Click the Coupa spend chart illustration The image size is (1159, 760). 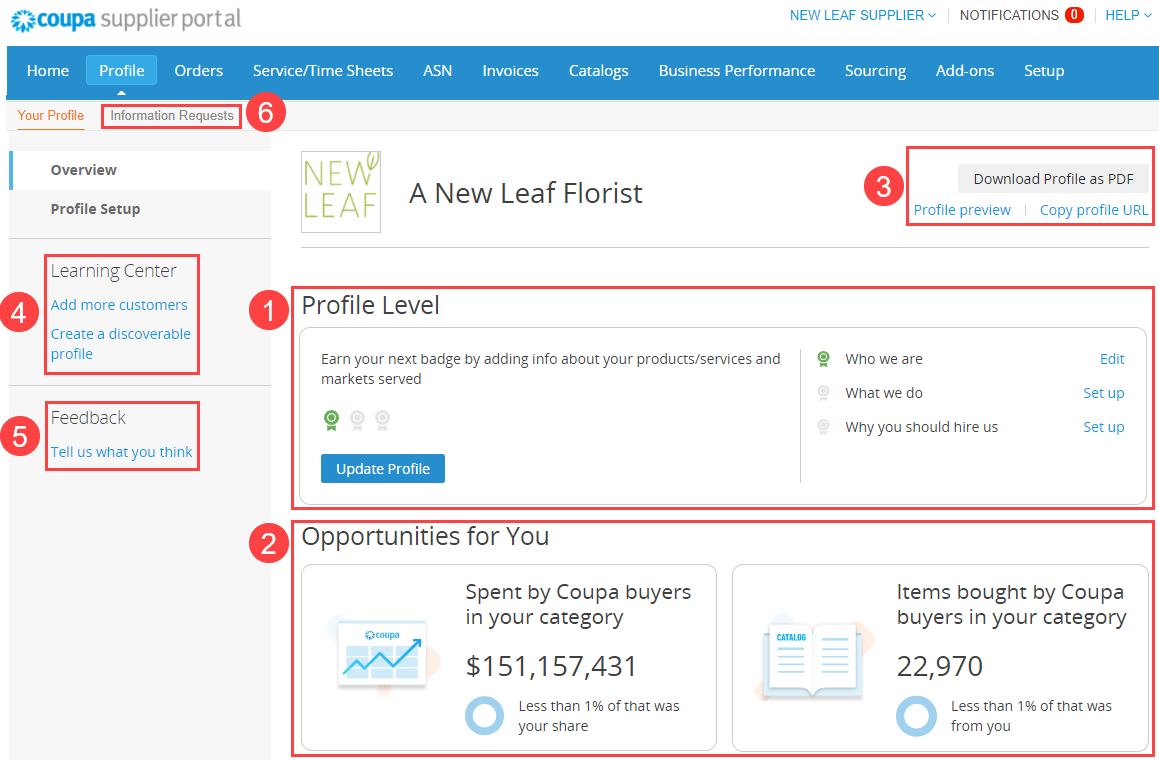point(381,655)
